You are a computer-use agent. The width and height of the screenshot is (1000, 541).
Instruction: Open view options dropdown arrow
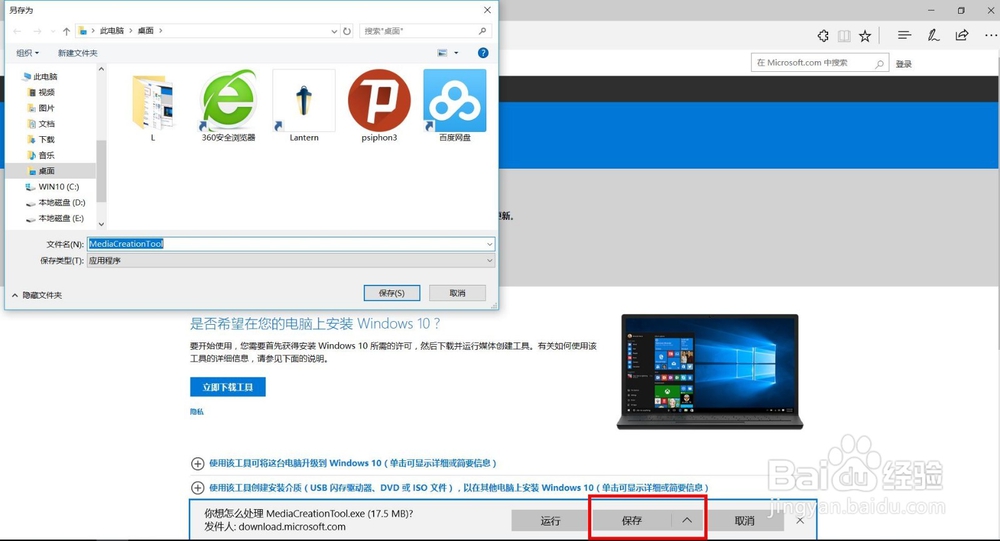(x=456, y=53)
